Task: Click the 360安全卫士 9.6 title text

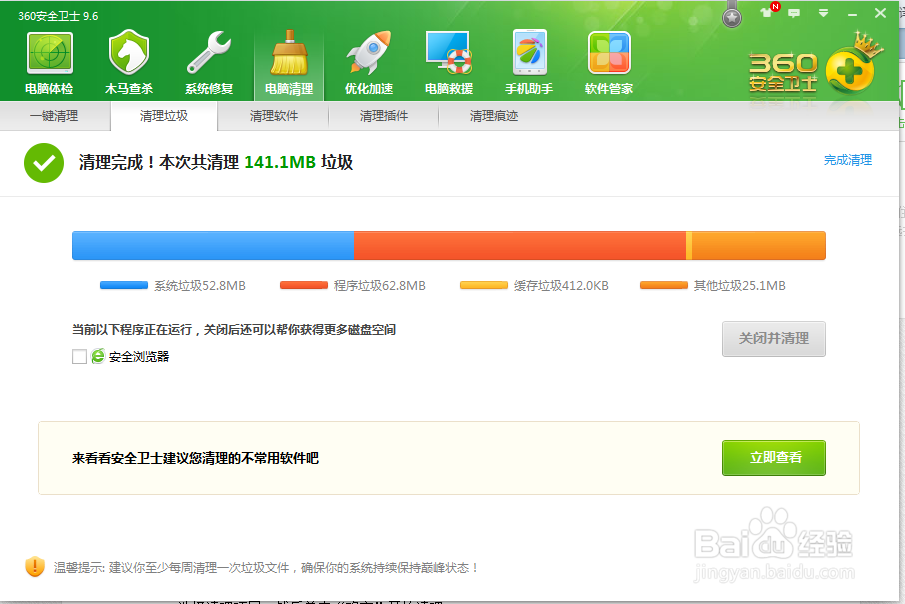Action: coord(58,16)
